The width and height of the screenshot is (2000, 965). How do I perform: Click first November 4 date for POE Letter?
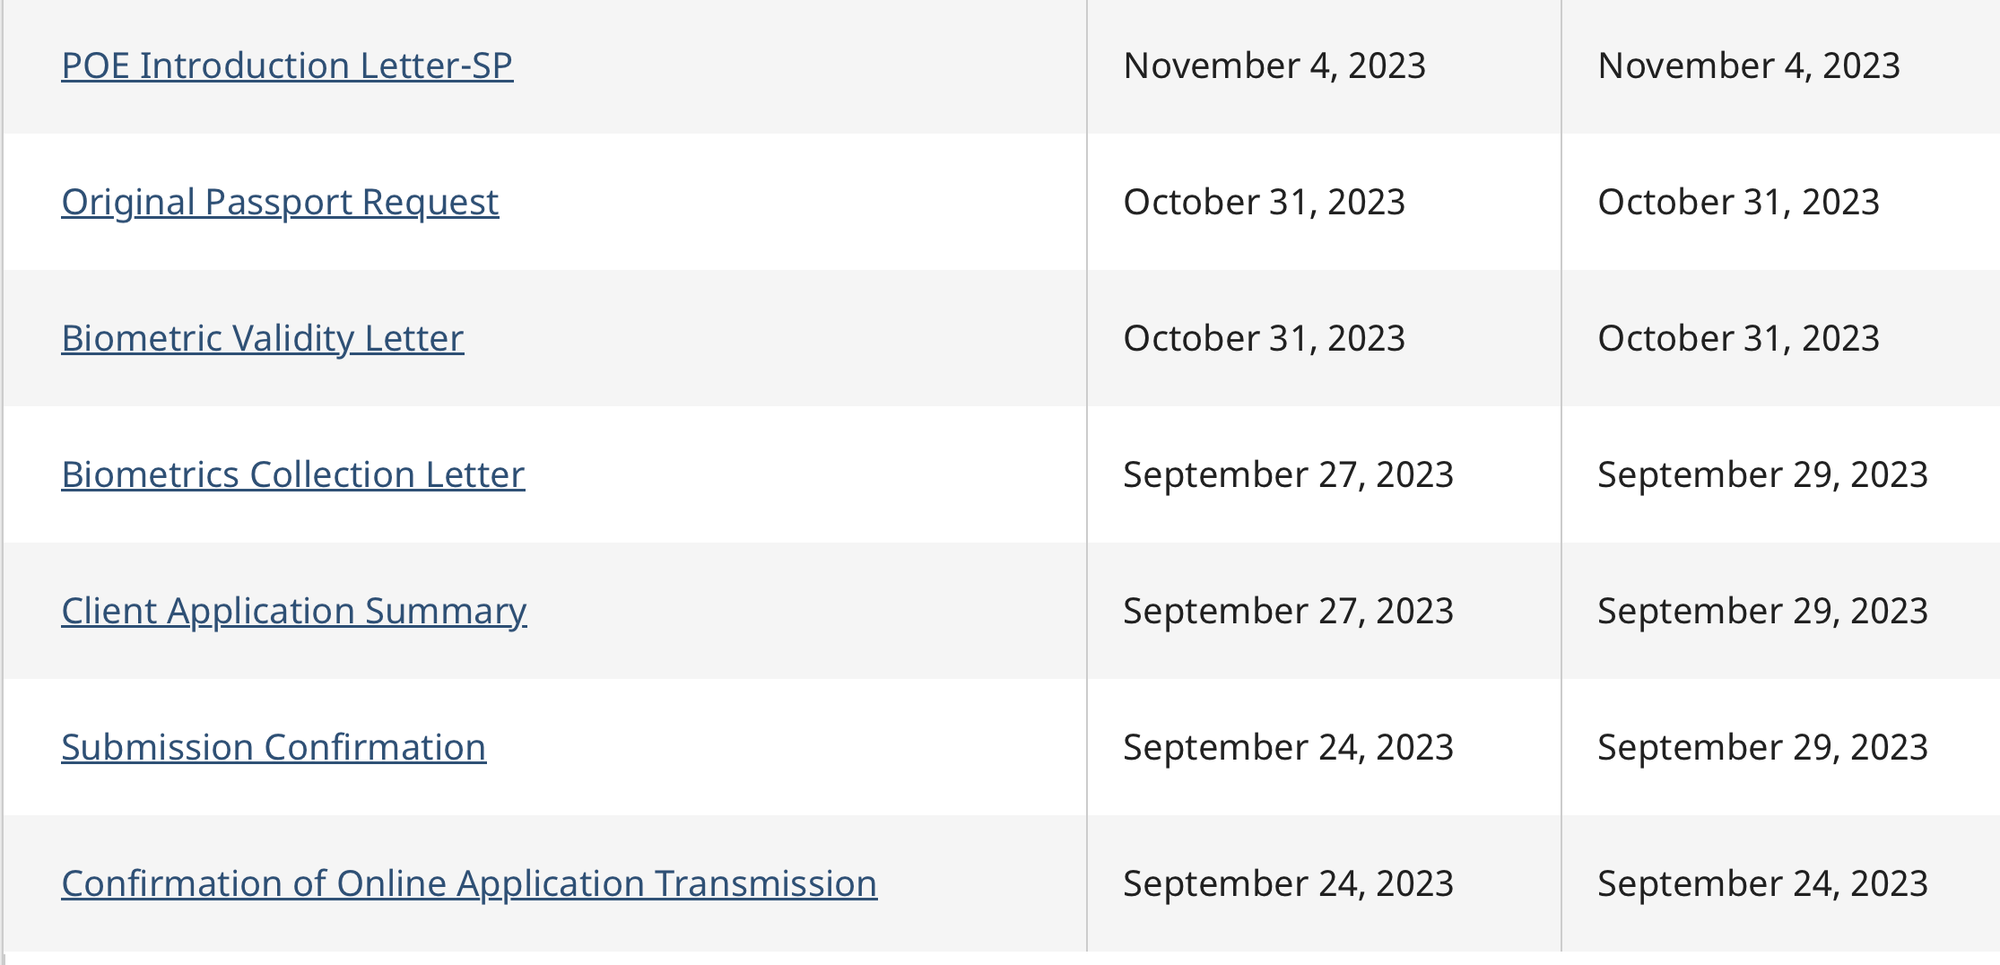coord(1274,66)
